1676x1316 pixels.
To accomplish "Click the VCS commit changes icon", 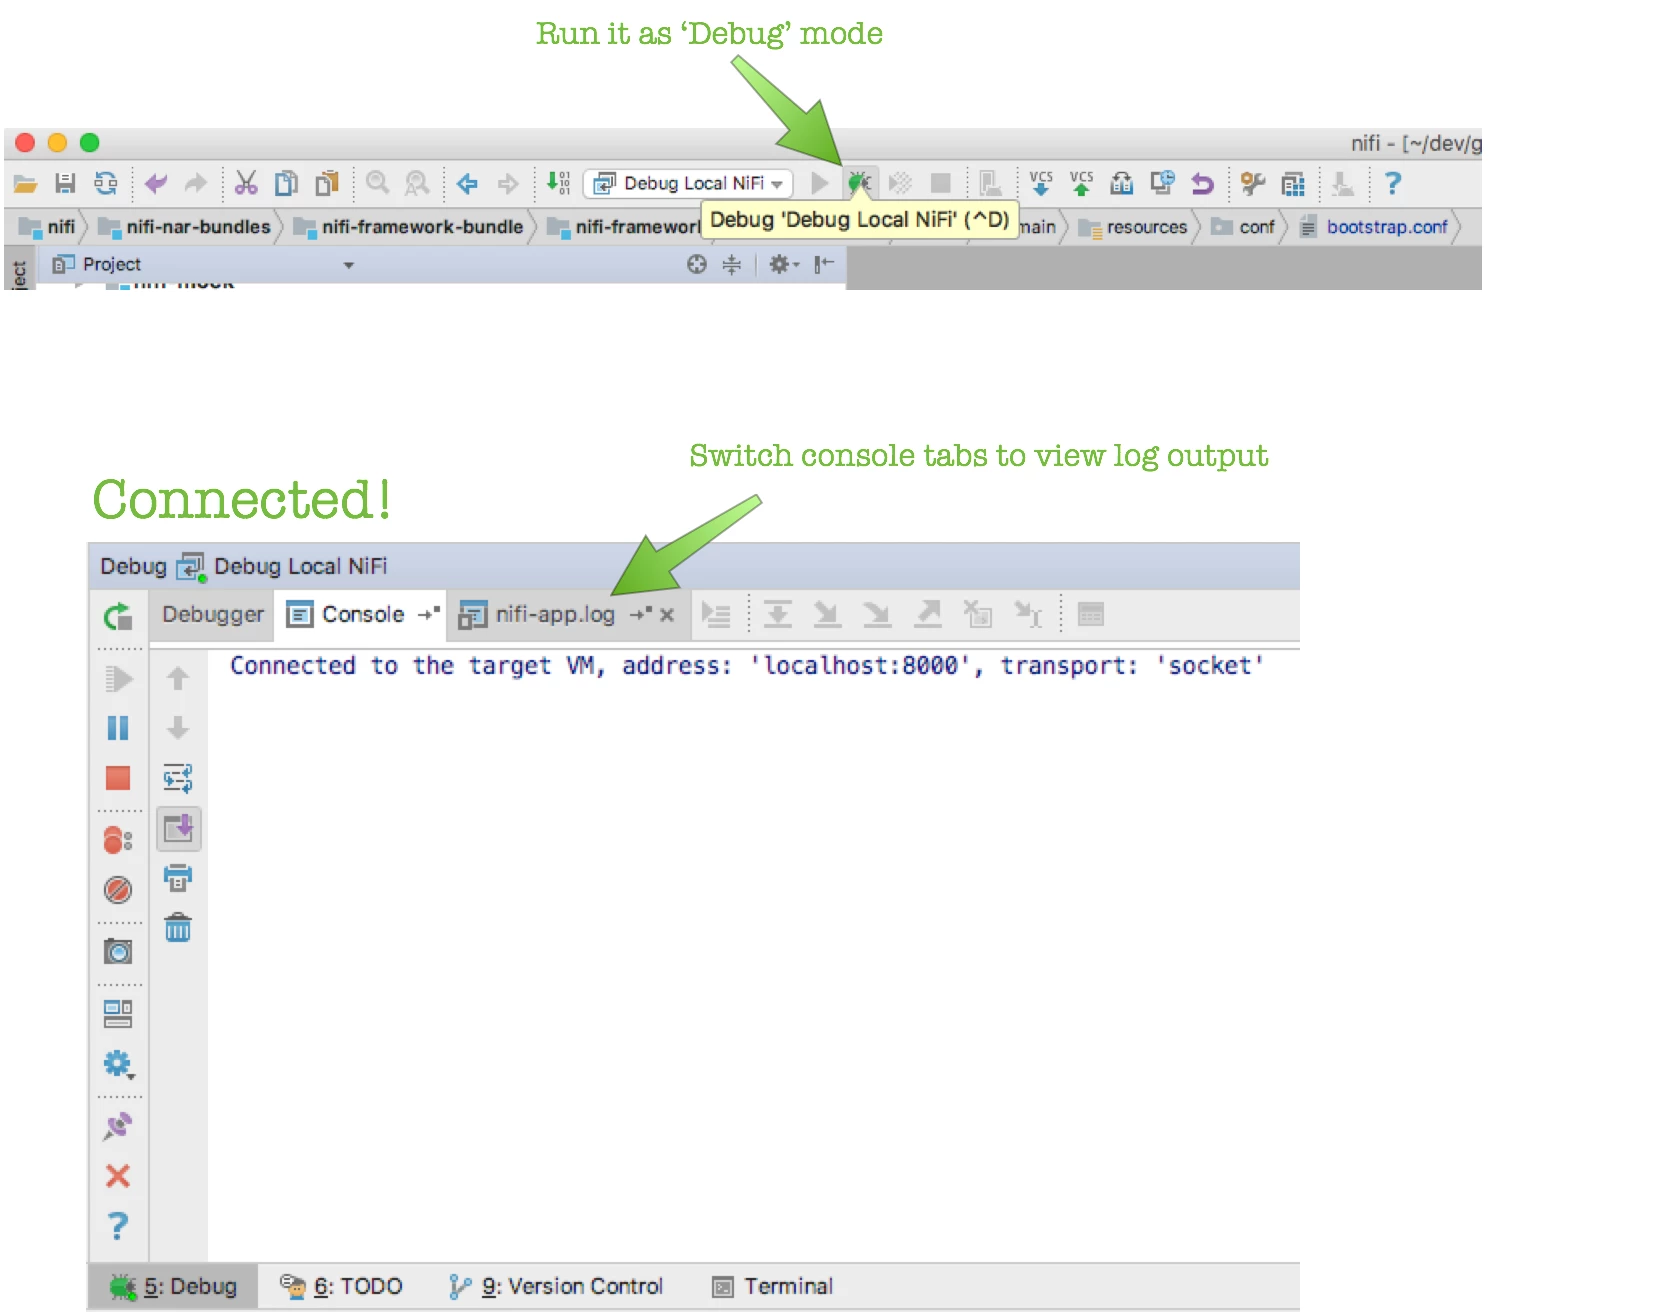I will click(1081, 183).
